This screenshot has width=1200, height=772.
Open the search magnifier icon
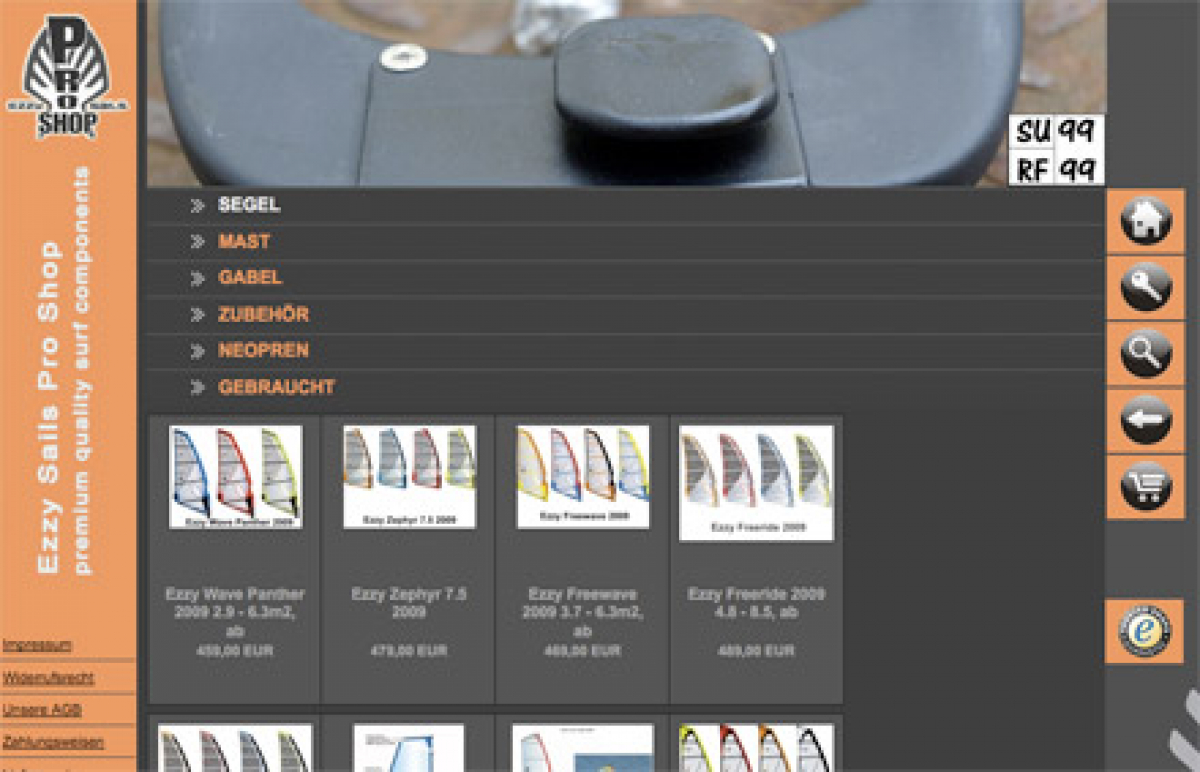pyautogui.click(x=1146, y=354)
